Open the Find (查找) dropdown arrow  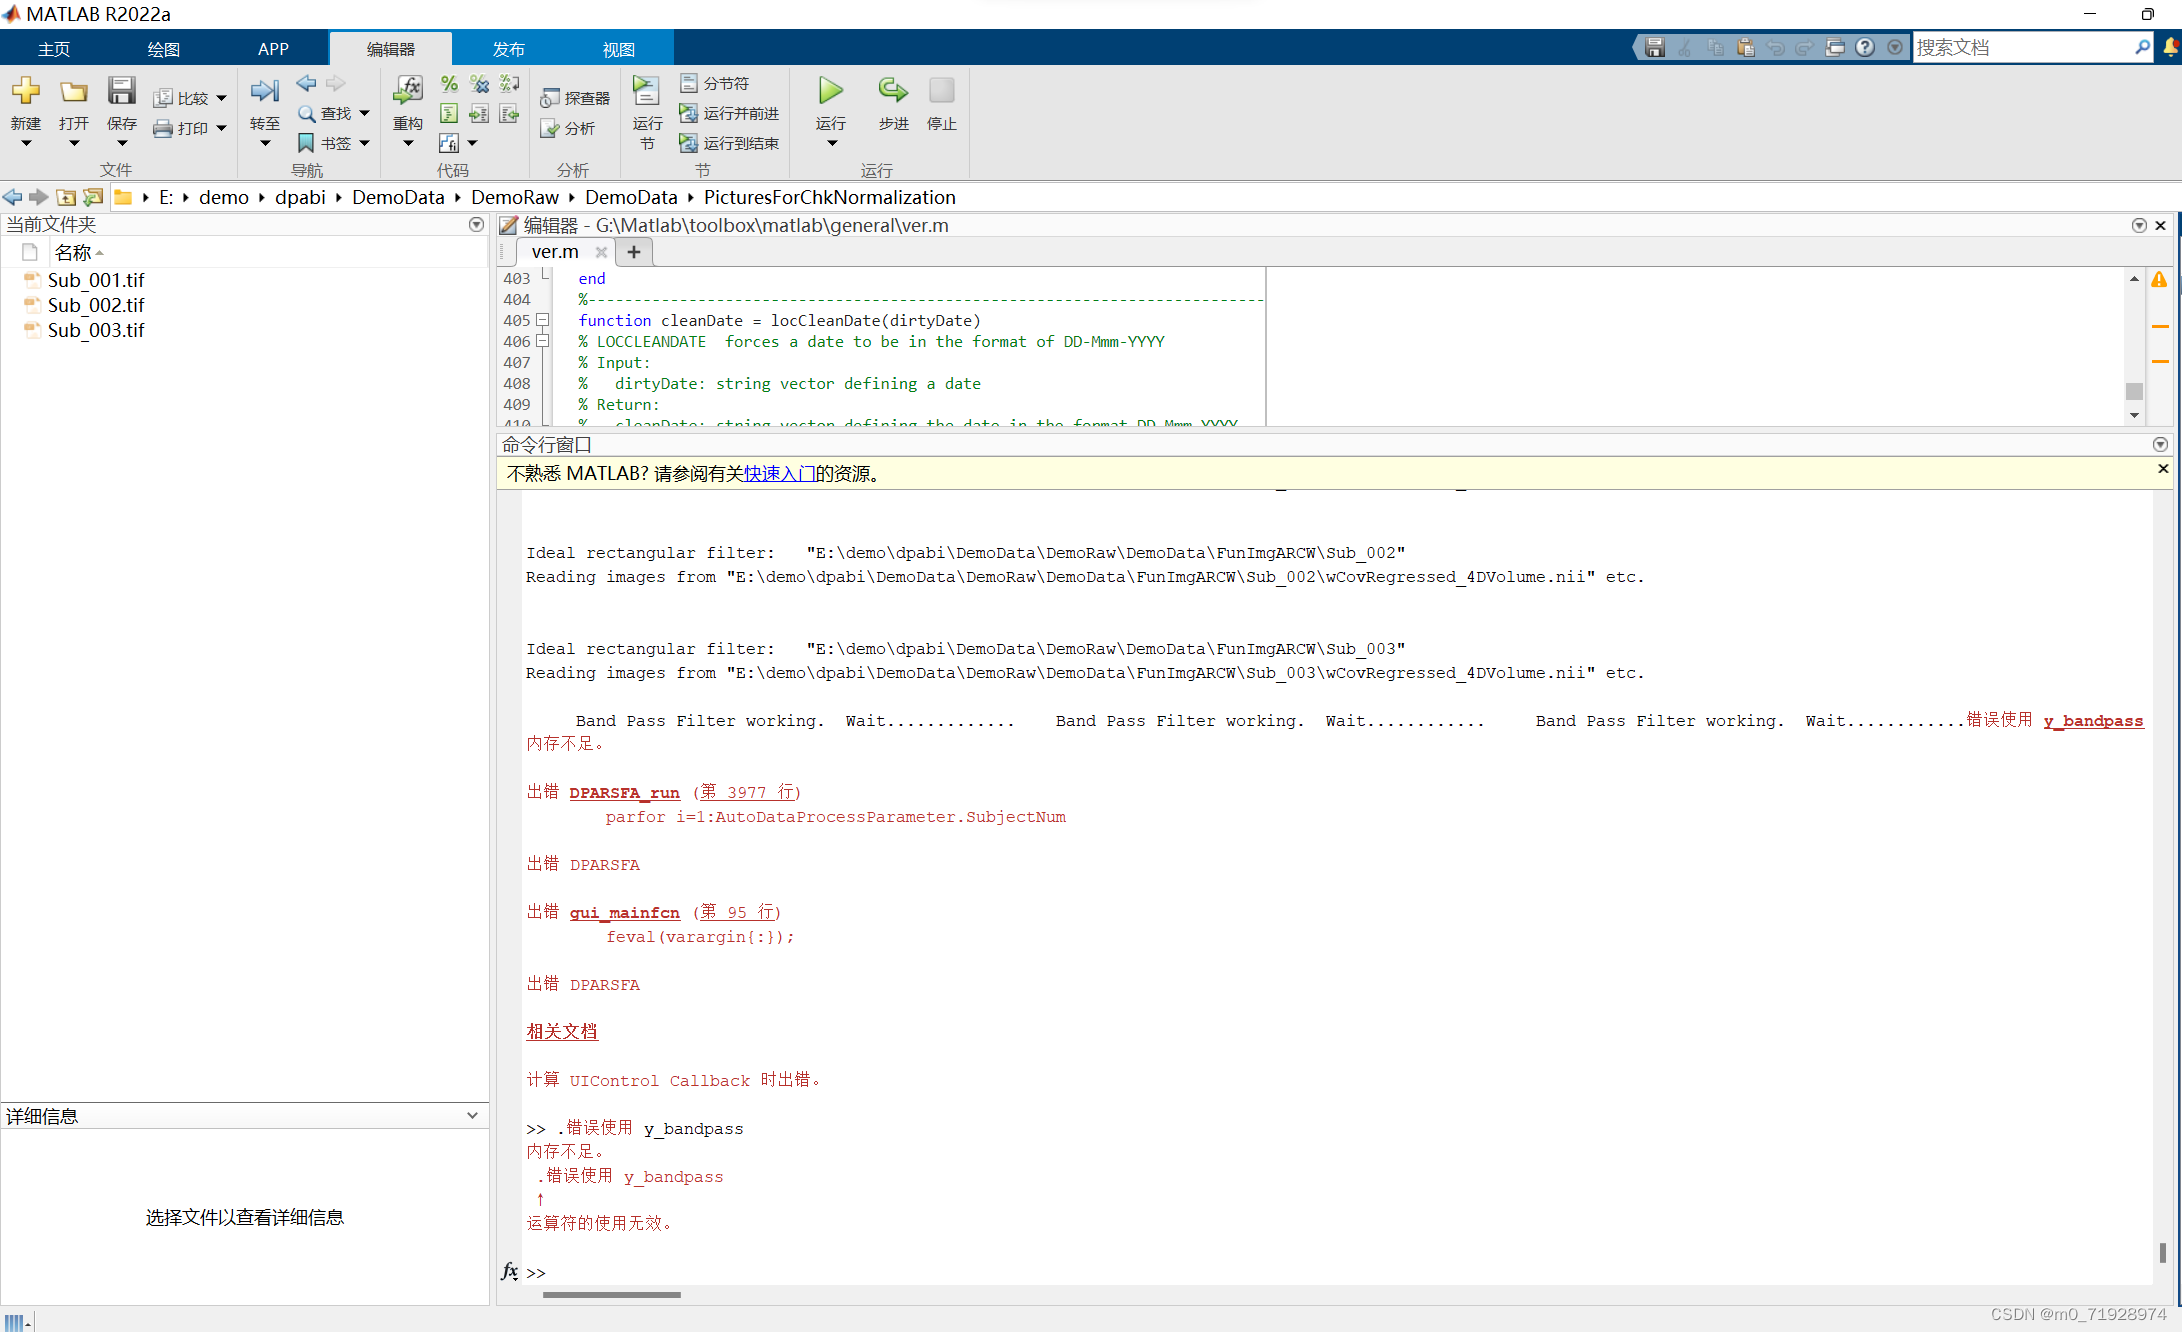pyautogui.click(x=365, y=114)
